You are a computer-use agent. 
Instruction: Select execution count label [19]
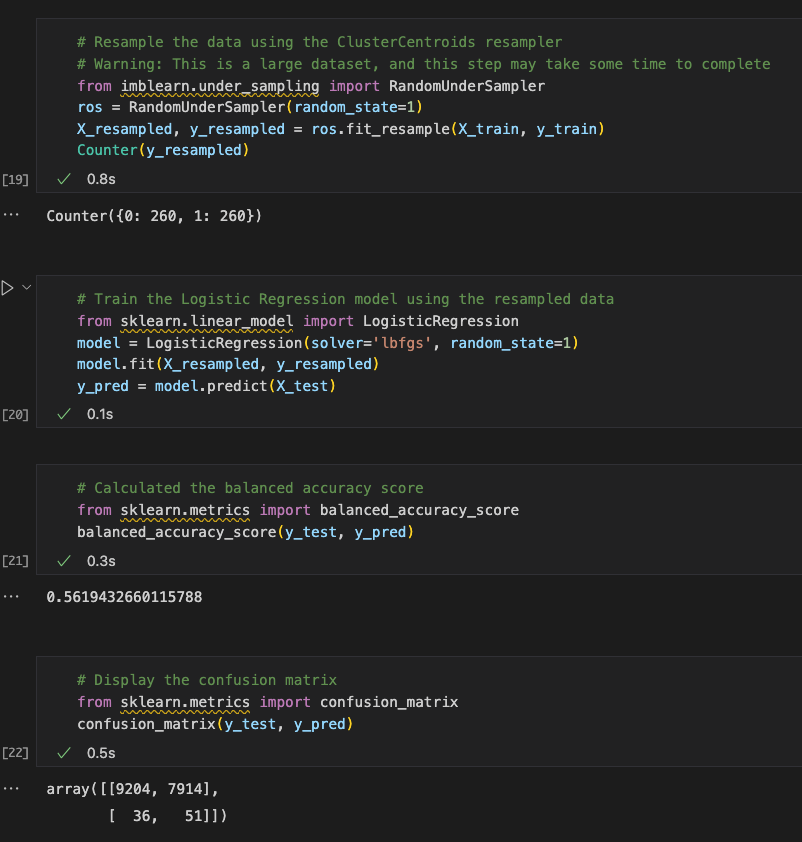[x=15, y=179]
